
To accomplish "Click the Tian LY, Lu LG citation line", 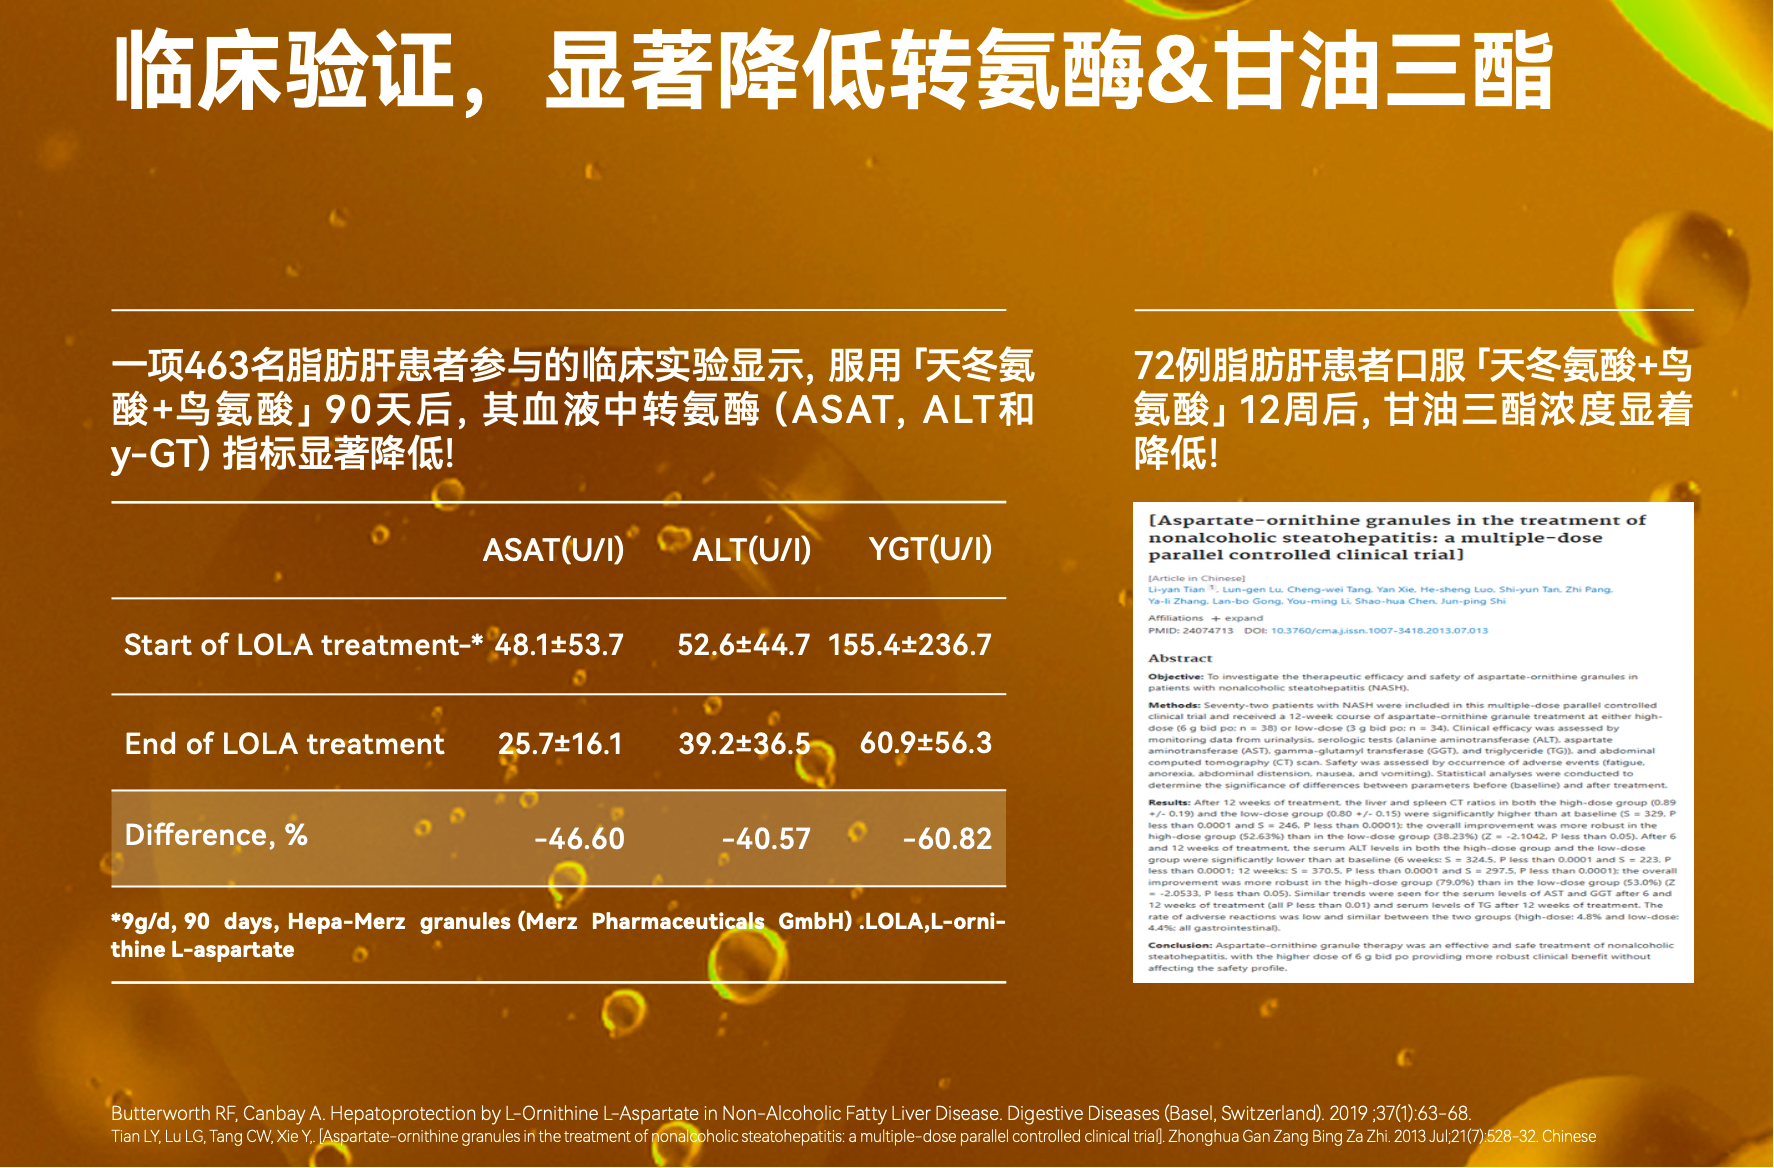I will [x=852, y=1137].
